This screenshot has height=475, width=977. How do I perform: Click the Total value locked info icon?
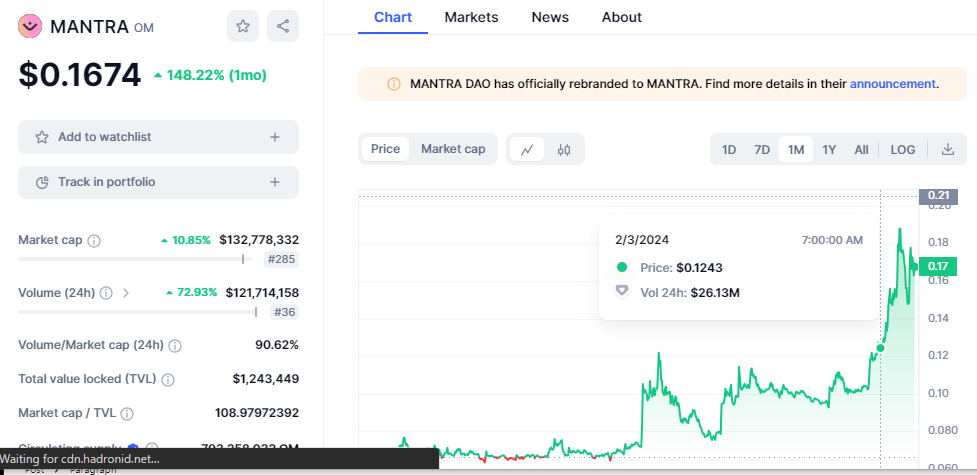click(168, 380)
